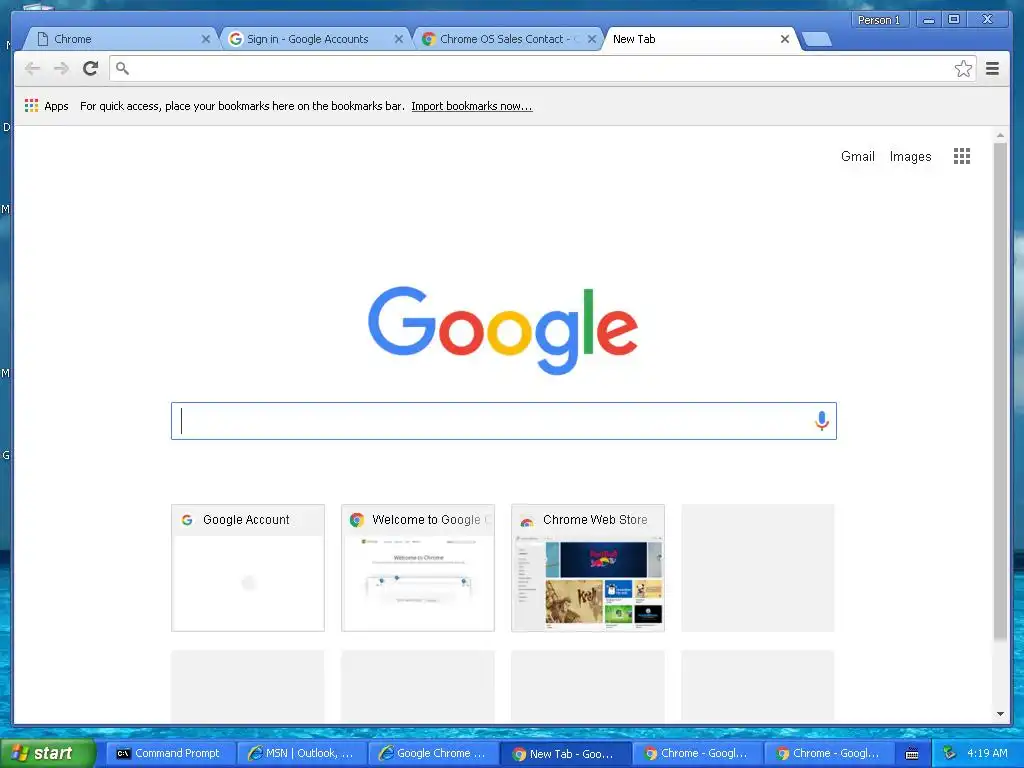Click the magnifier icon in the address bar
The image size is (1024, 768).
point(122,68)
